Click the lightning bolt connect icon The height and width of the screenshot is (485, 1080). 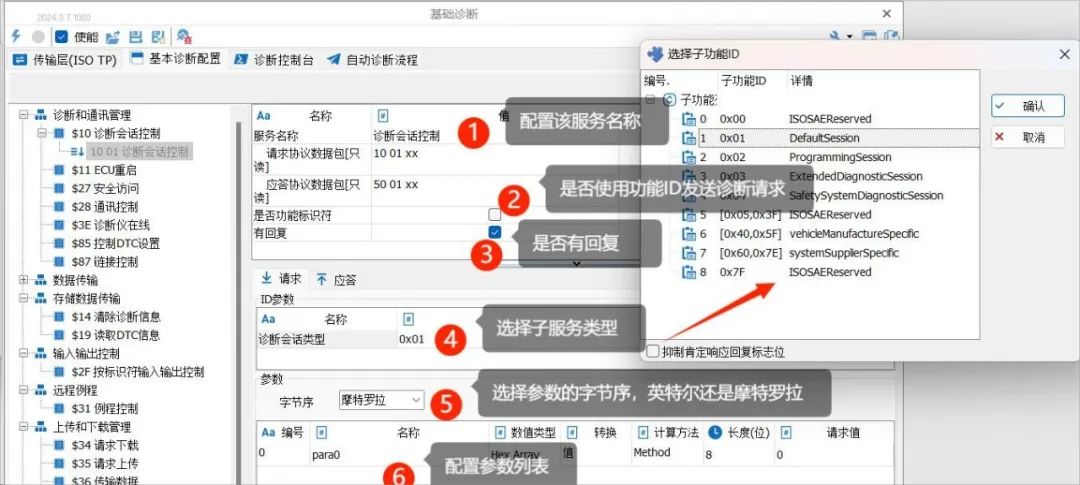point(16,36)
